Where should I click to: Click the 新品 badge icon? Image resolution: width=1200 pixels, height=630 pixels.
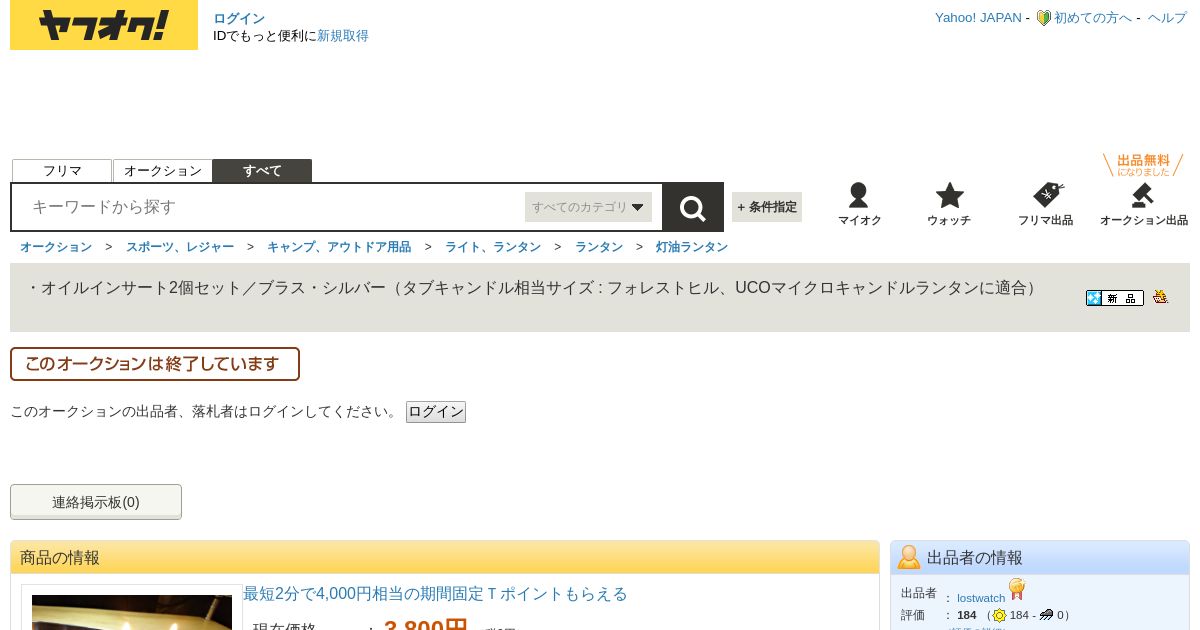(1115, 298)
